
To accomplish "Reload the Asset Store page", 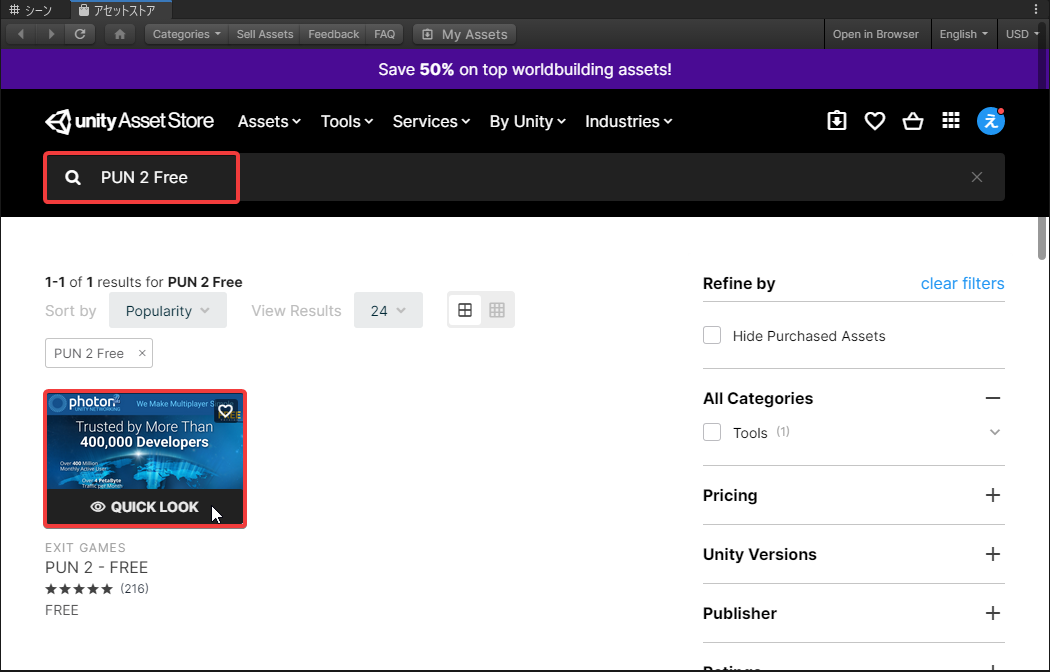I will 80,34.
